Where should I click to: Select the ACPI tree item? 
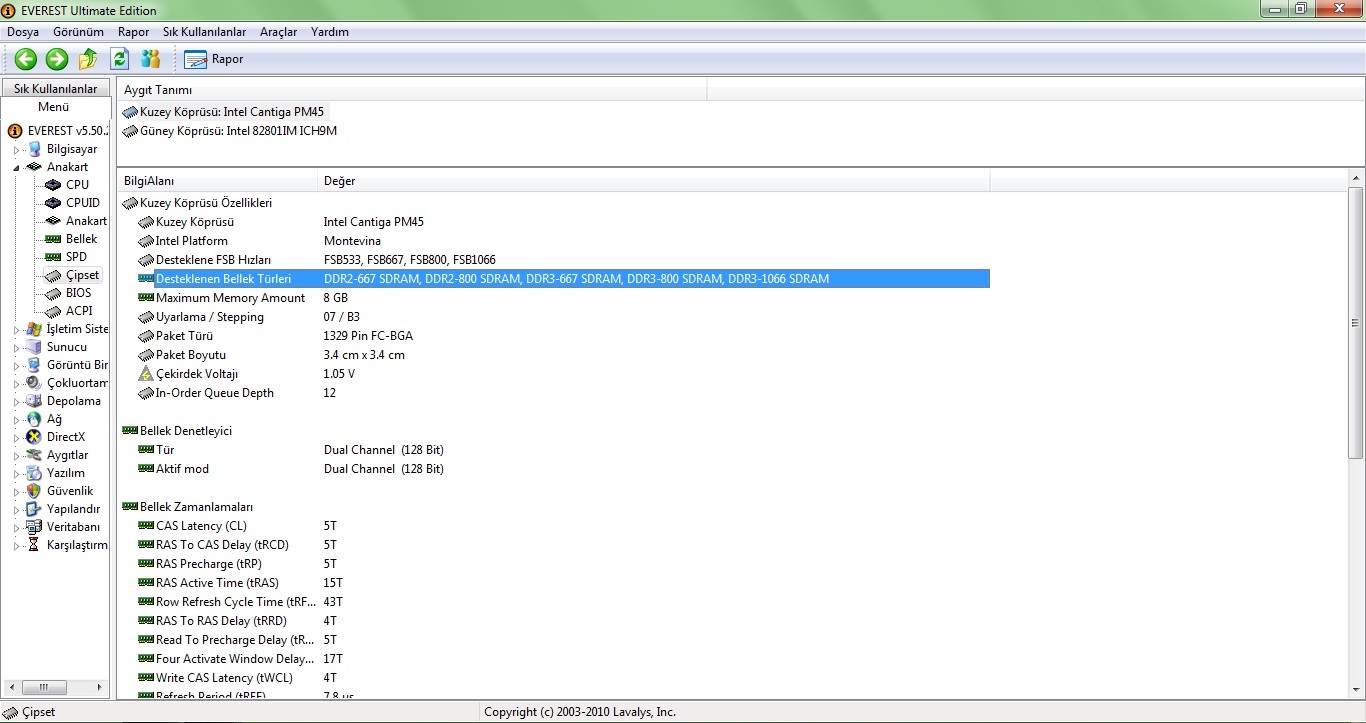pyautogui.click(x=79, y=311)
